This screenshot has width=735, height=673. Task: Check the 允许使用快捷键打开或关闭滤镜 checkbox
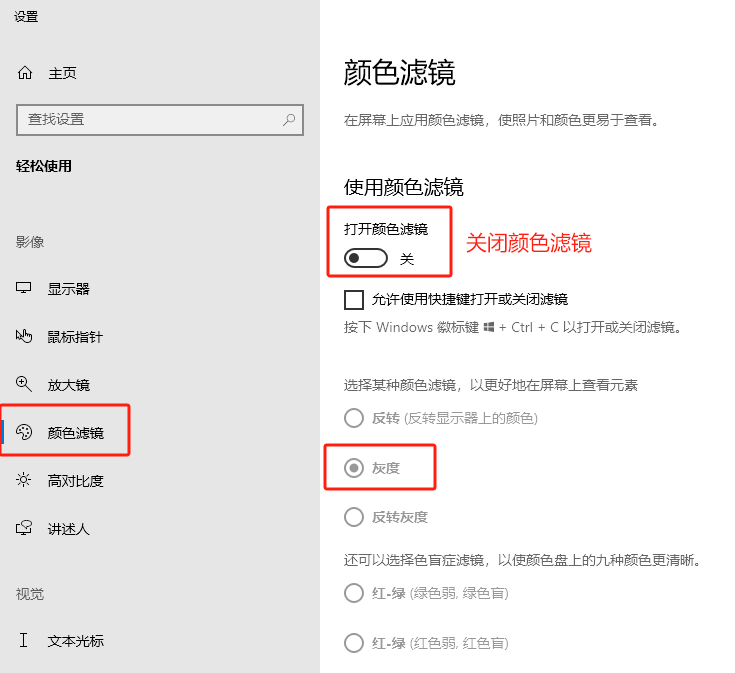[354, 299]
